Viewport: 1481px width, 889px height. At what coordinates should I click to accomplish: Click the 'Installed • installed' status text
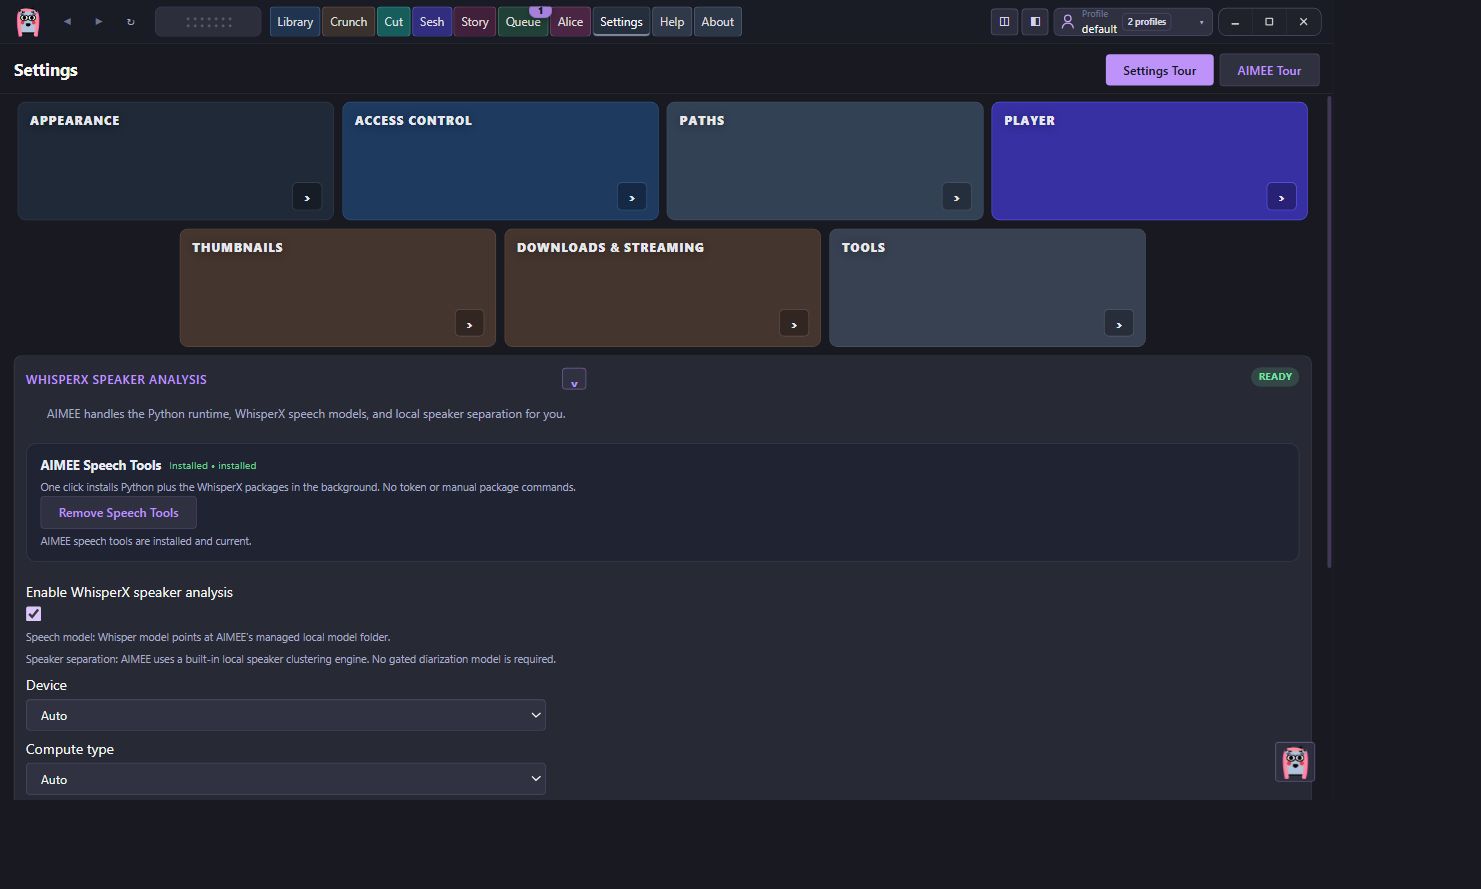(213, 466)
